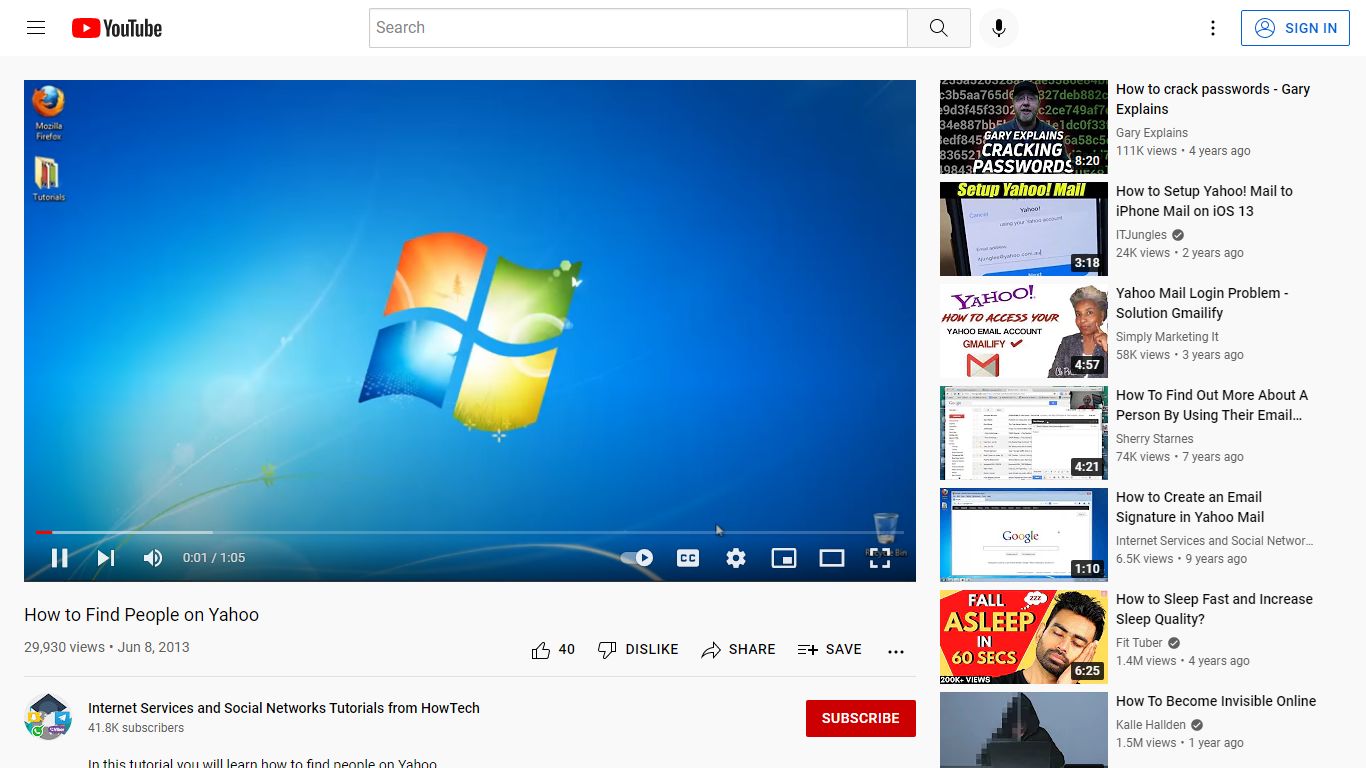Open 'How to Sleep Fast and Increase Sleep Quality?'
This screenshot has width=1366, height=768.
[1214, 609]
